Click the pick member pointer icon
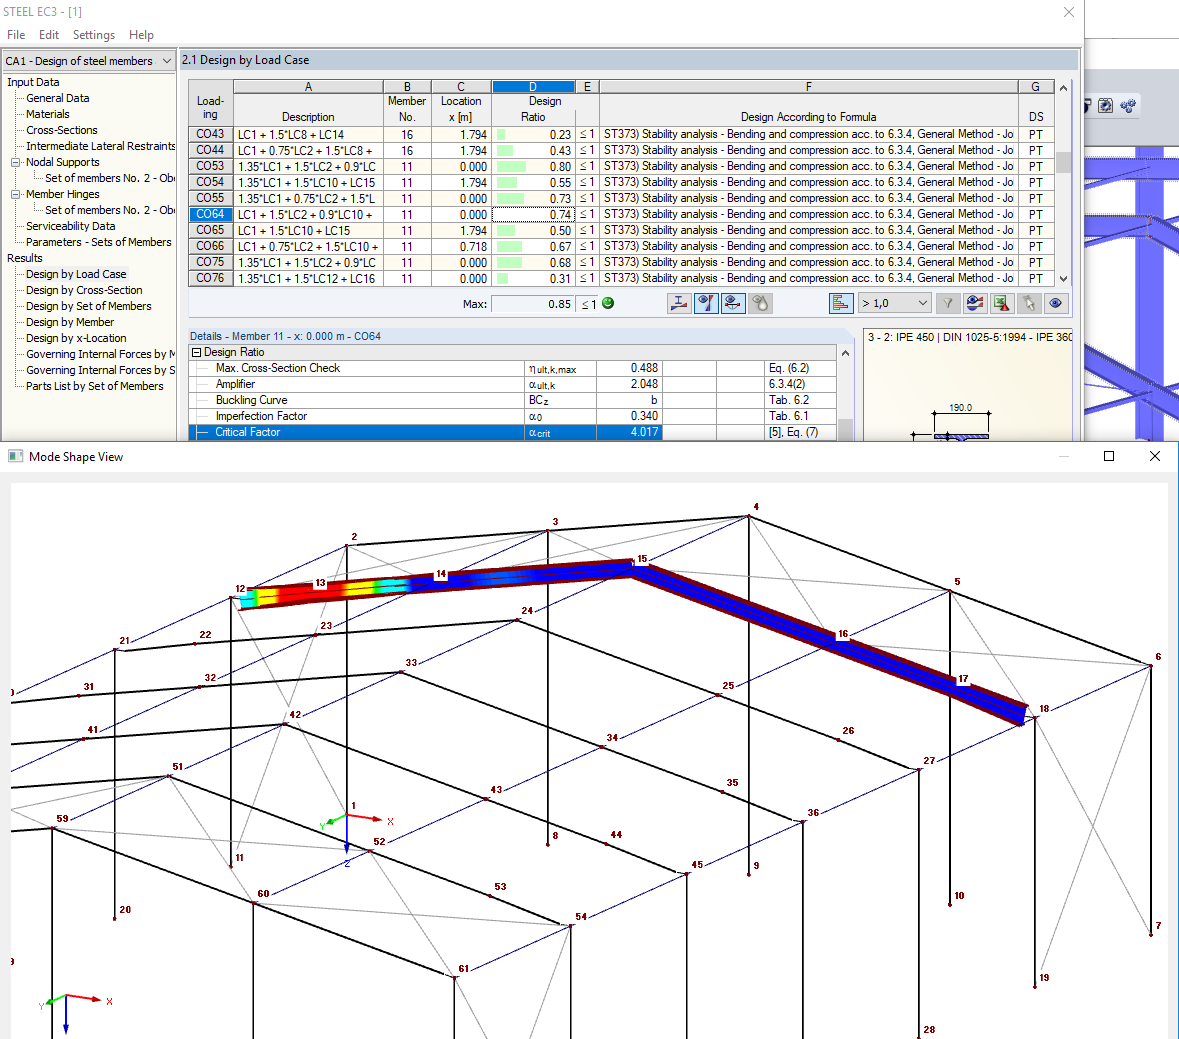 point(1029,303)
